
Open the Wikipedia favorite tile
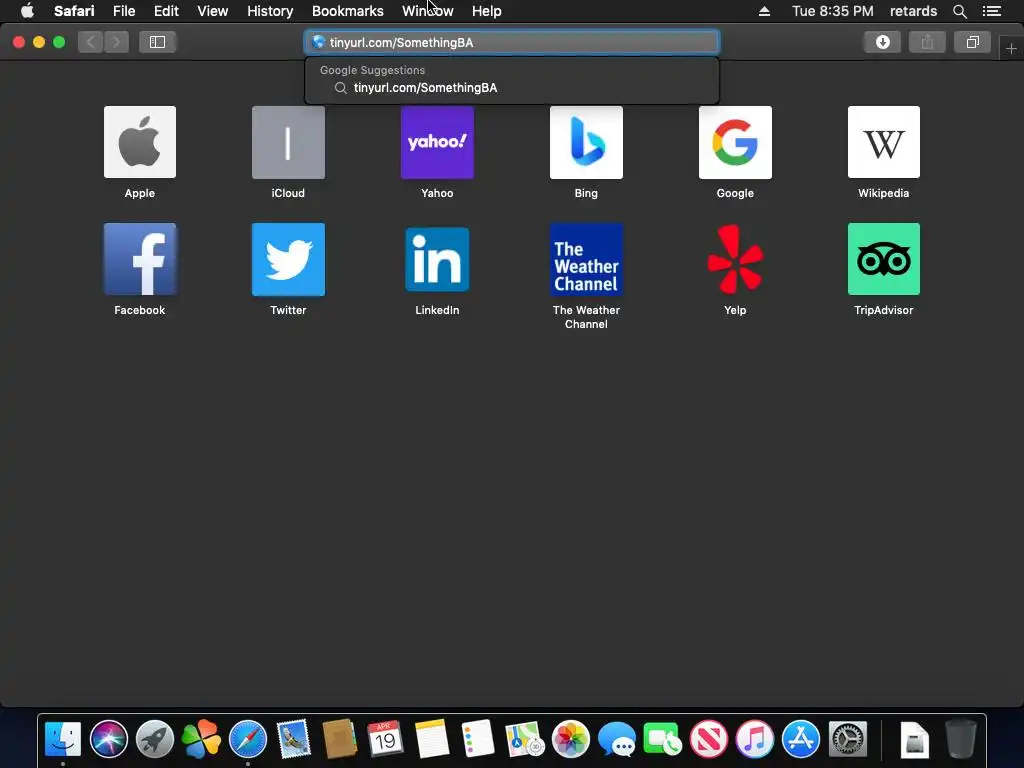[x=884, y=142]
